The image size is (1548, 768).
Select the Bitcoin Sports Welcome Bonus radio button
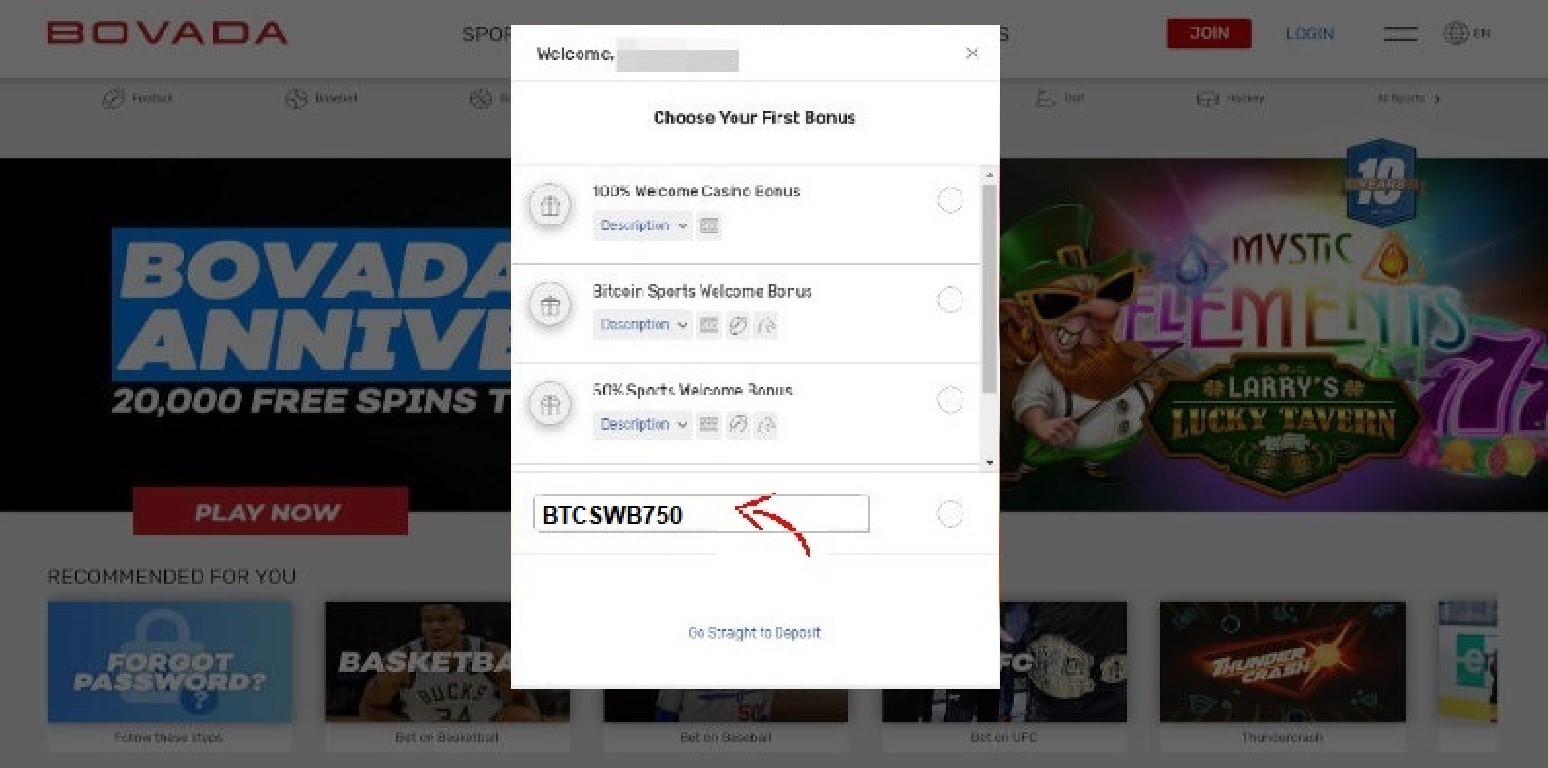pos(950,300)
